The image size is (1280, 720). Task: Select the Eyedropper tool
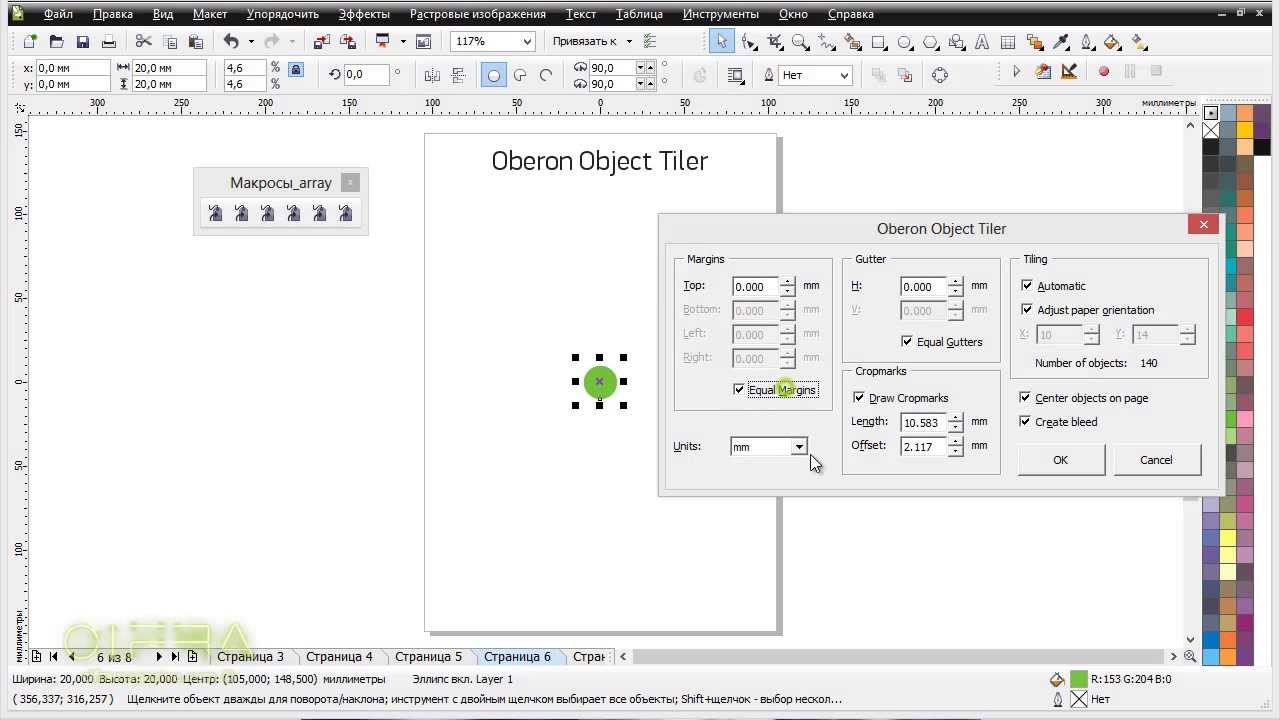pyautogui.click(x=1061, y=42)
